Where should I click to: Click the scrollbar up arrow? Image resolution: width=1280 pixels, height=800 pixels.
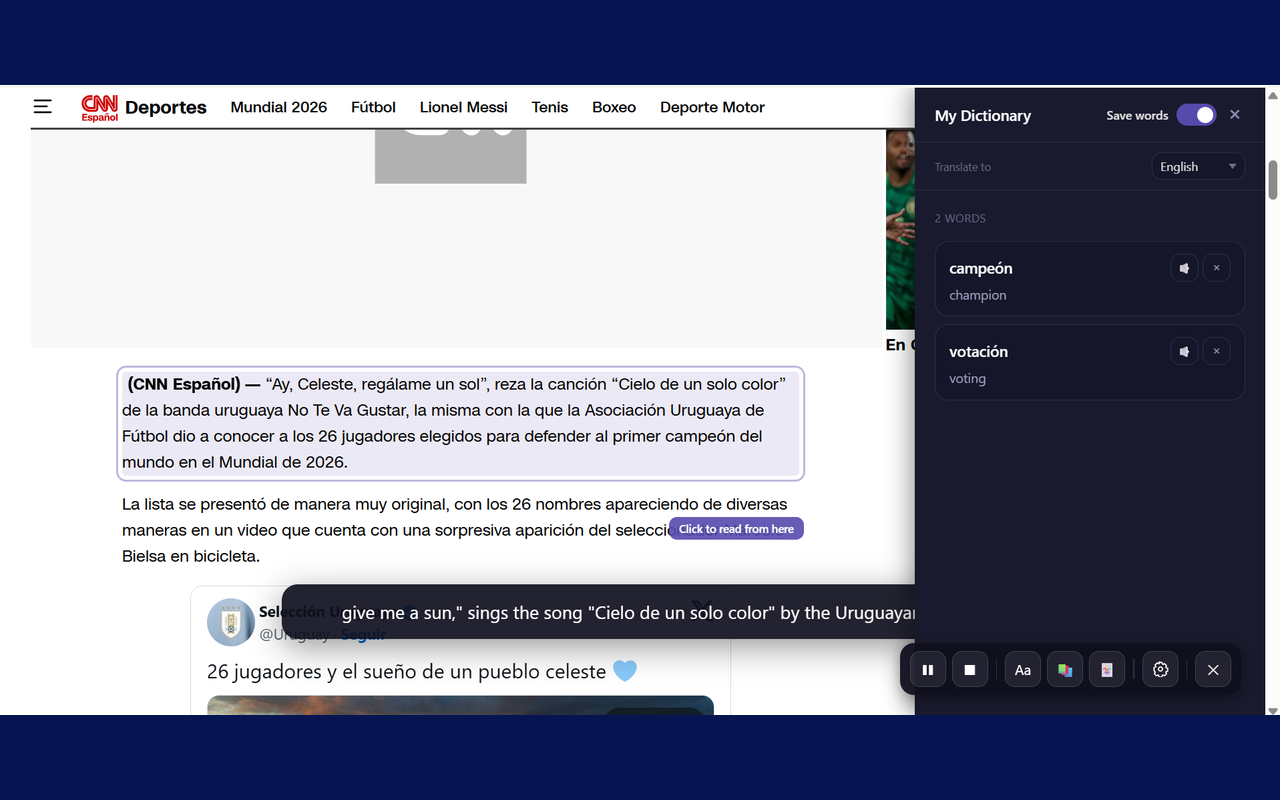(1273, 96)
